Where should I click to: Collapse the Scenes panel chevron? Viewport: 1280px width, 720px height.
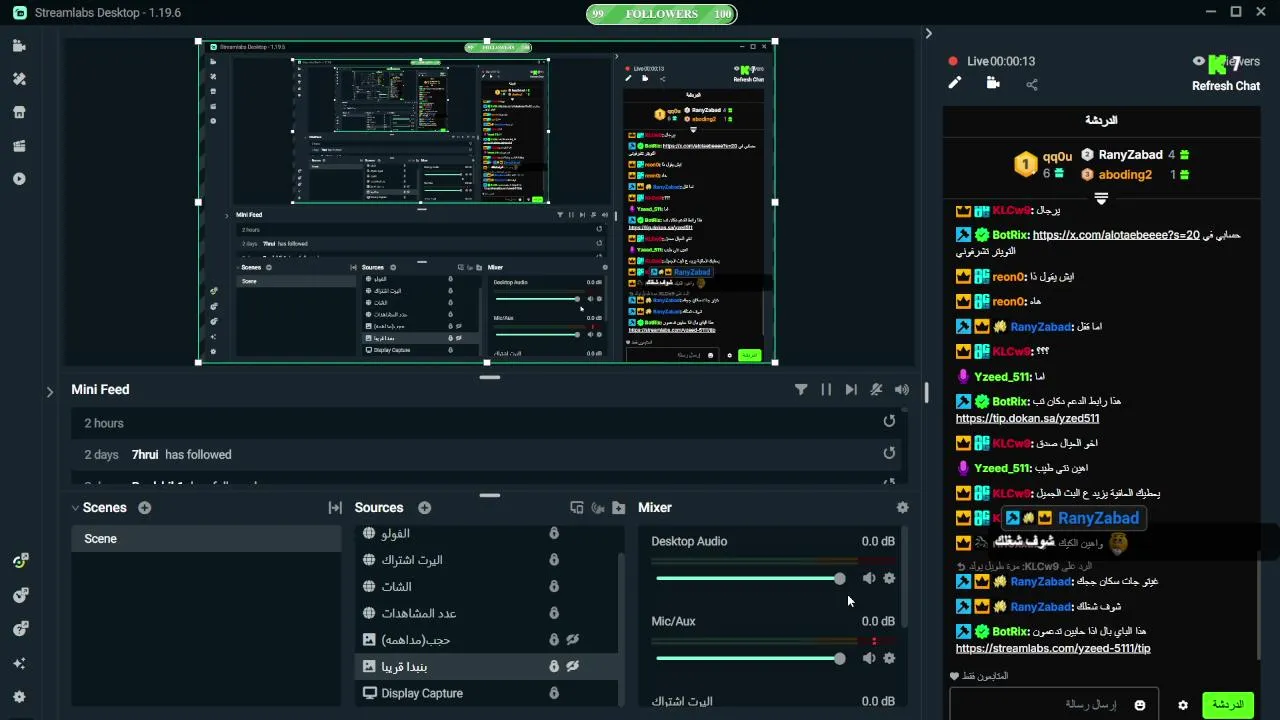pyautogui.click(x=75, y=508)
